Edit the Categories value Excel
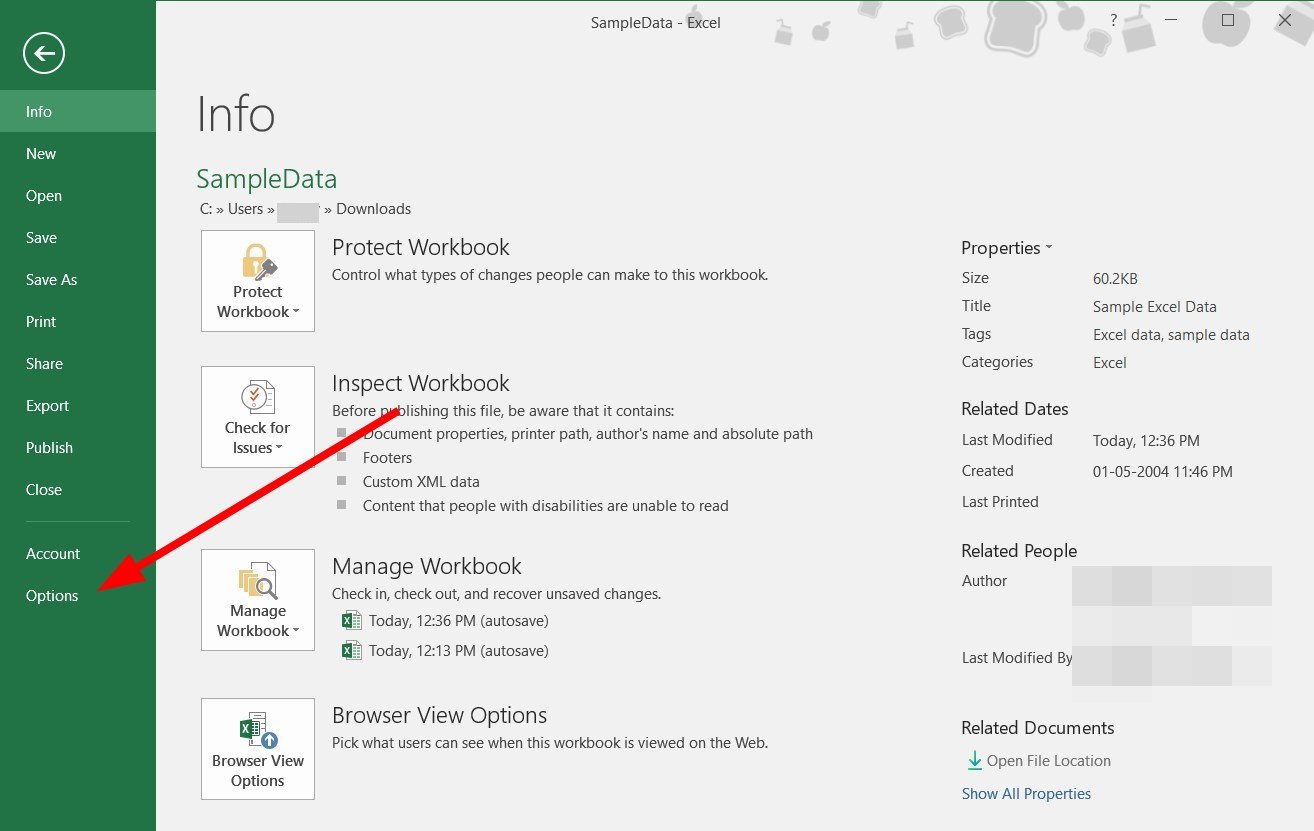This screenshot has width=1314, height=831. (1110, 363)
